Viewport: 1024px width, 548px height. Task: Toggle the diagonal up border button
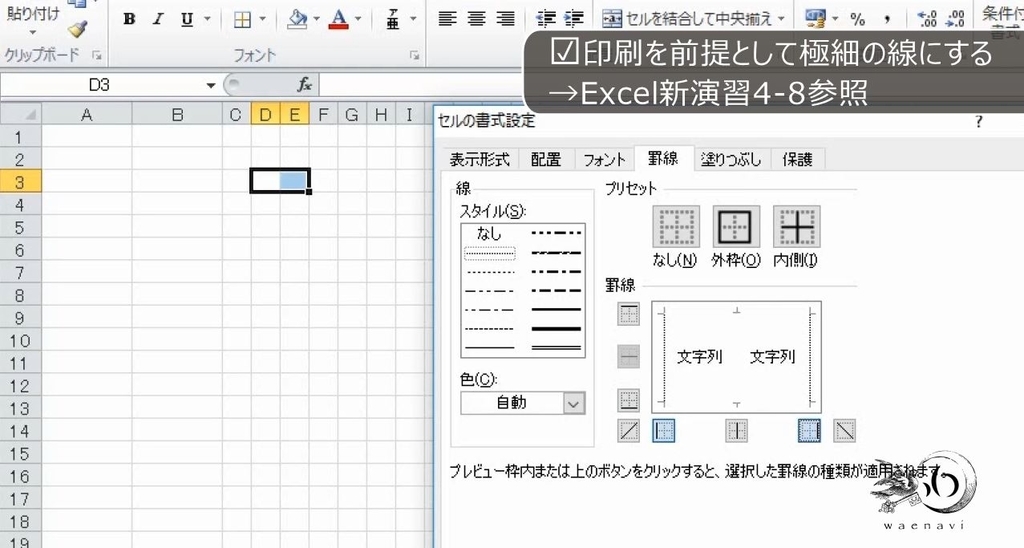pyautogui.click(x=628, y=430)
